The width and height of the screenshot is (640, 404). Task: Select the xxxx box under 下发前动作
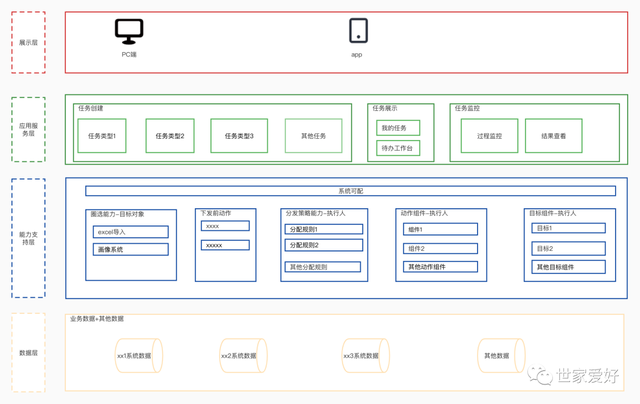click(x=225, y=226)
